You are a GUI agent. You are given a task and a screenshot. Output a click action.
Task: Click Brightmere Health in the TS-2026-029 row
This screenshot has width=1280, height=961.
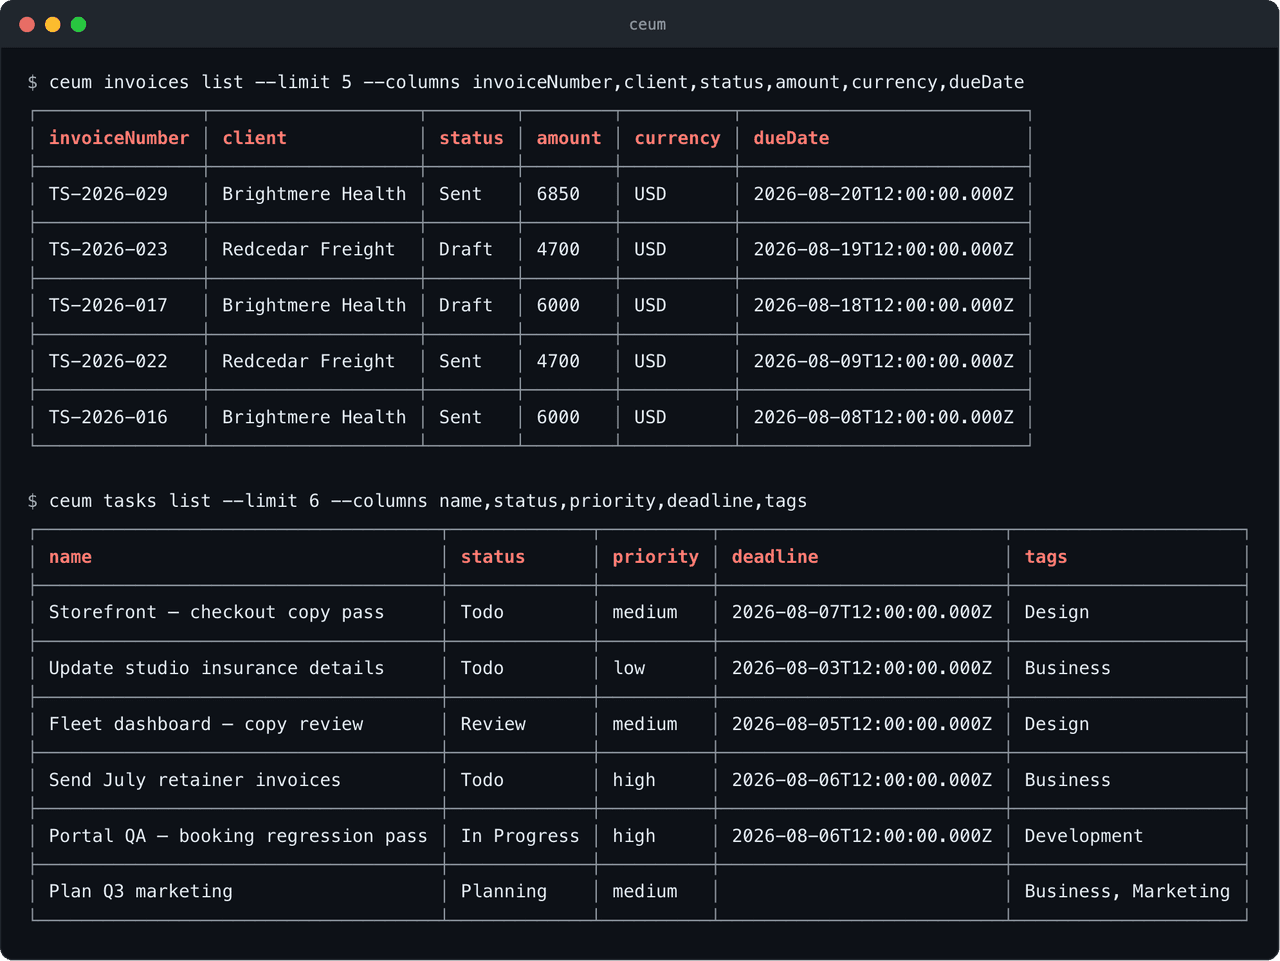coord(314,194)
